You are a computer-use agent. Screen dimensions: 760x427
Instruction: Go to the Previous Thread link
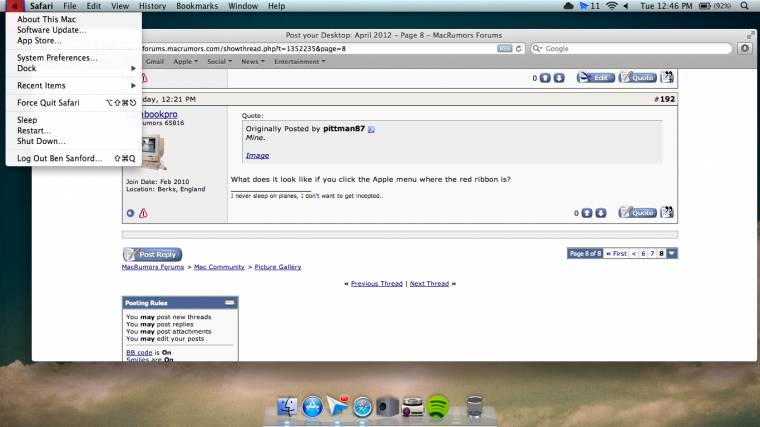377,284
